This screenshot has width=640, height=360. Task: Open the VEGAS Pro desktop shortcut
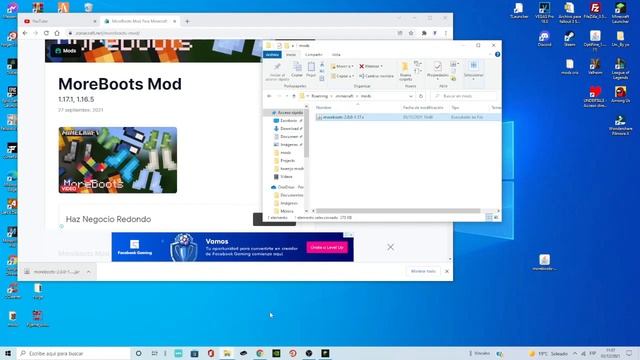click(x=544, y=12)
